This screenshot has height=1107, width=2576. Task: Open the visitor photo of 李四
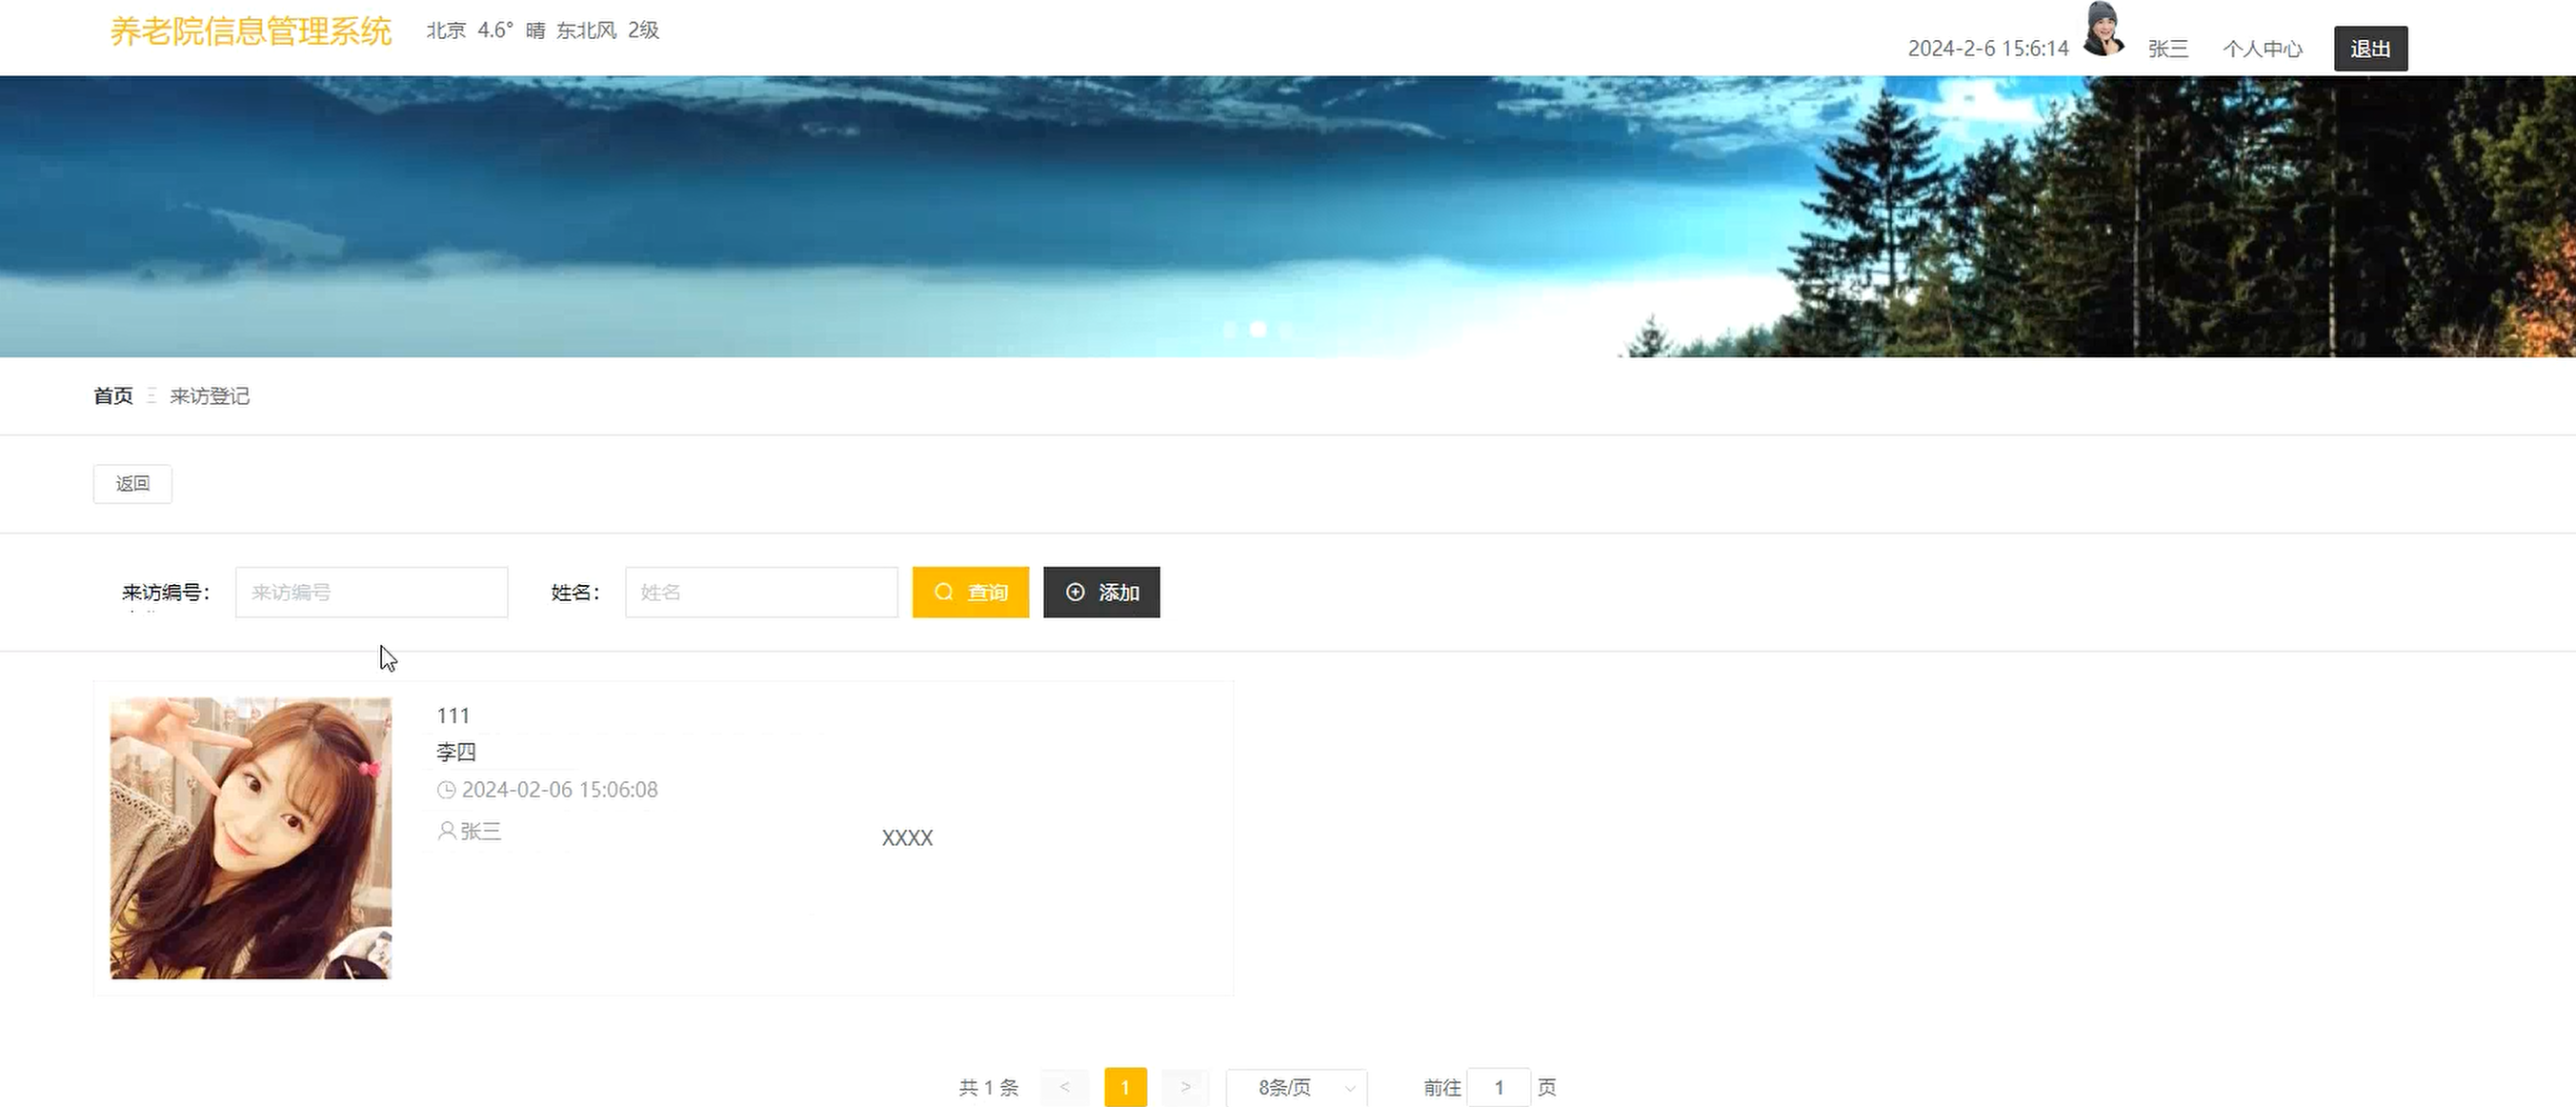(x=250, y=838)
